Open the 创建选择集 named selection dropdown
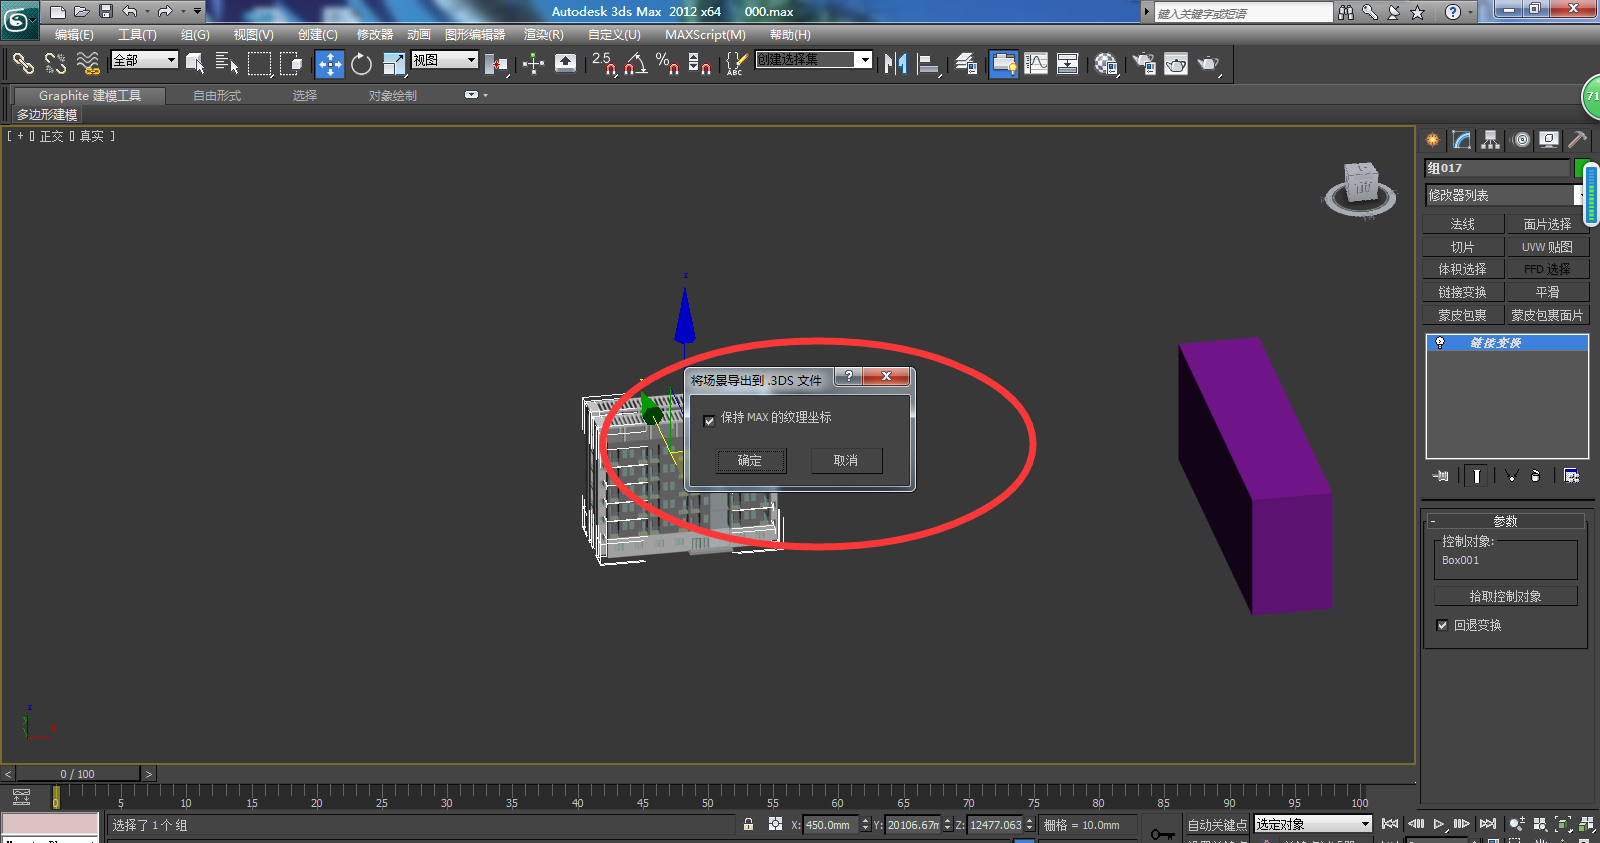Image resolution: width=1600 pixels, height=843 pixels. (x=814, y=60)
